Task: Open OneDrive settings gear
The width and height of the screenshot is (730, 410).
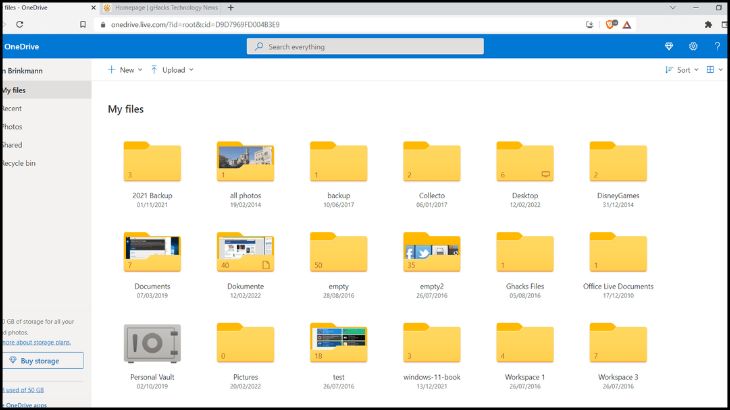Action: tap(693, 46)
